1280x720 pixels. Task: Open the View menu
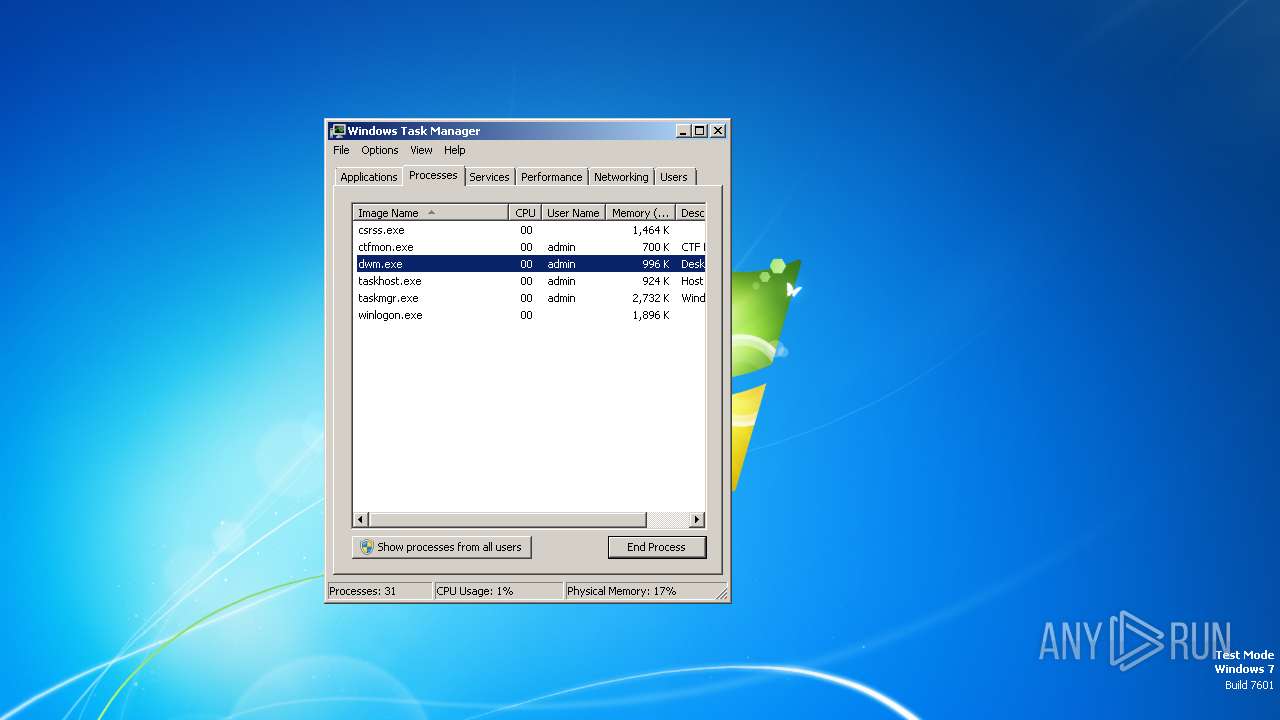(x=421, y=150)
